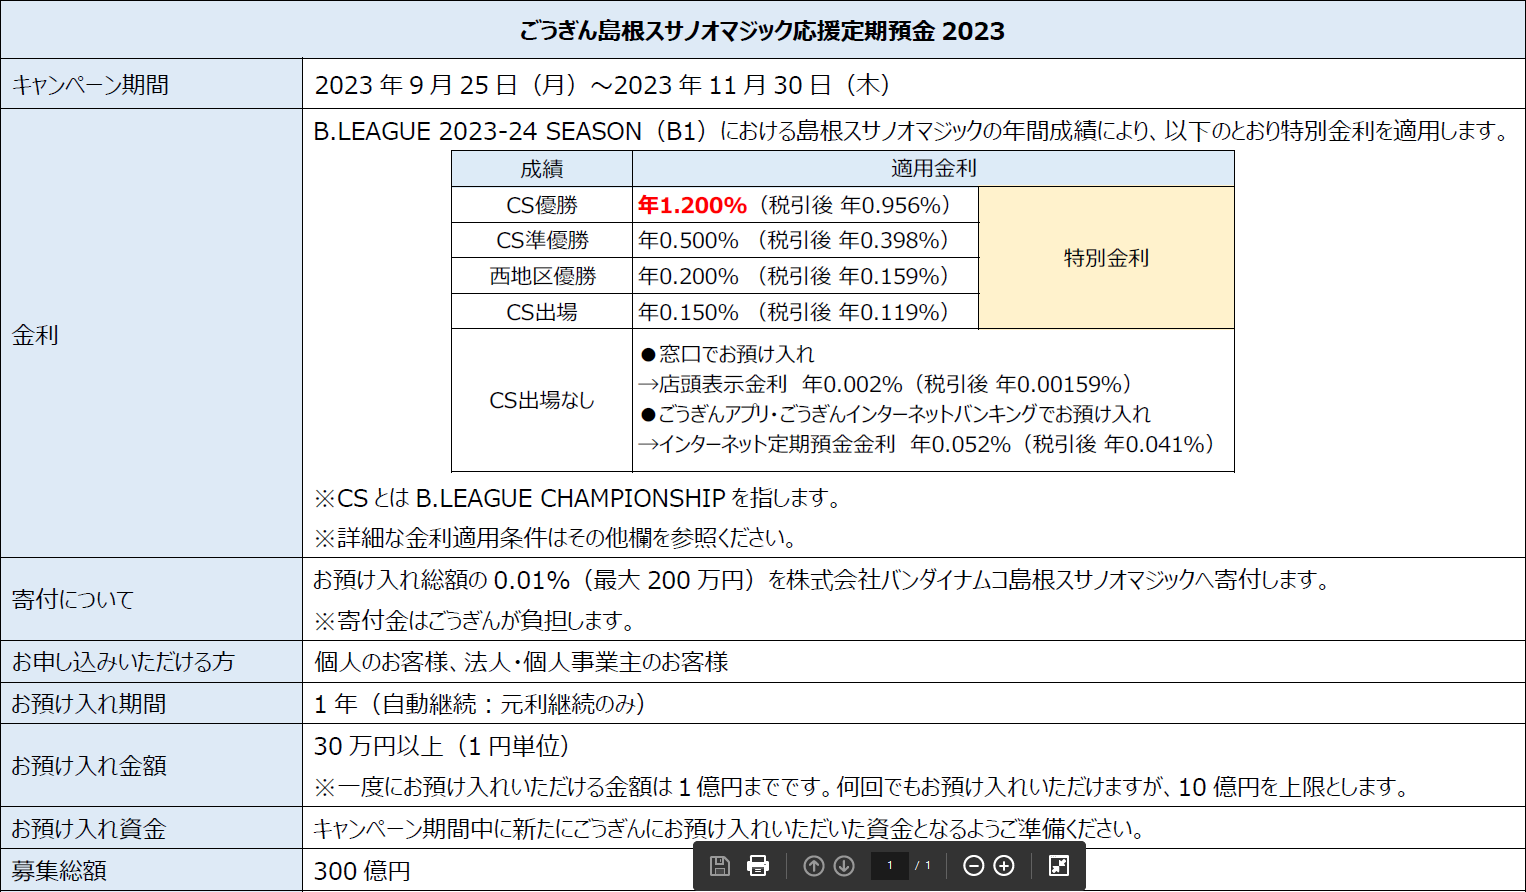
Task: Click the 300億円 value
Action: point(362,871)
